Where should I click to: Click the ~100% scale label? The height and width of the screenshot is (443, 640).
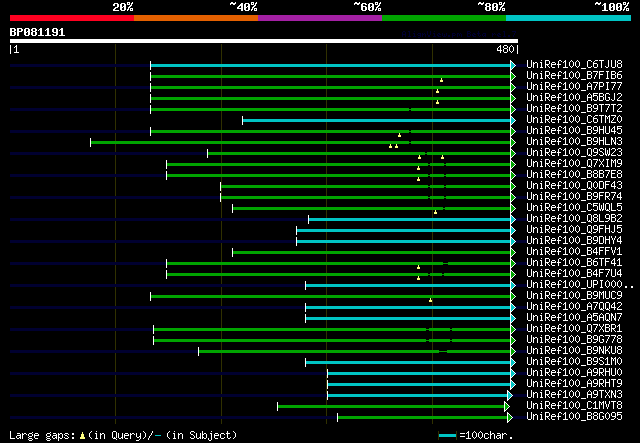pyautogui.click(x=612, y=7)
